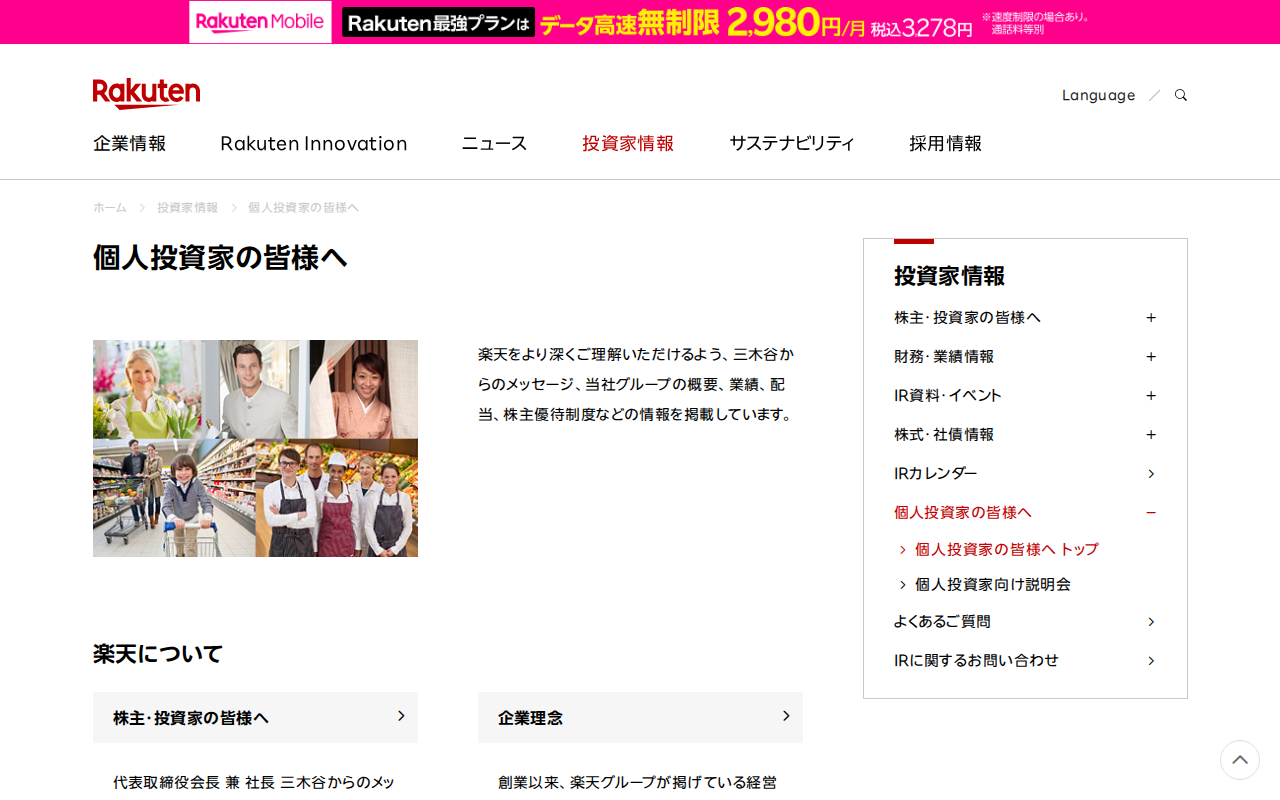The height and width of the screenshot is (800, 1280).
Task: Click 株主・投資家の皆様へ sidebar label text
Action: pos(967,317)
